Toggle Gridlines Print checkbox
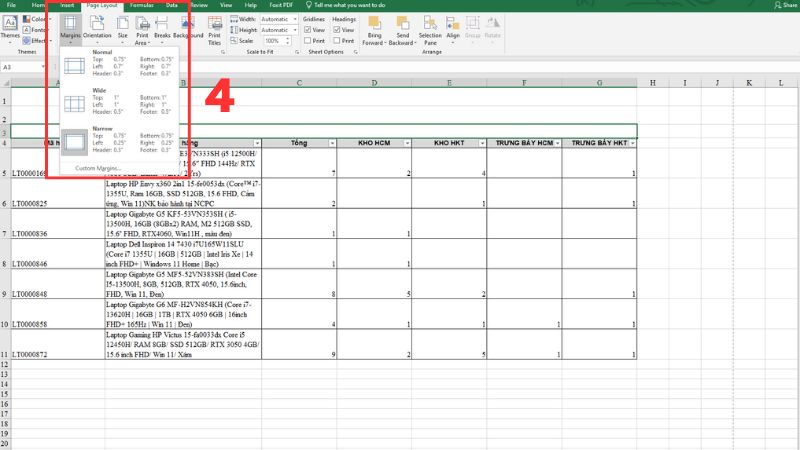The width and height of the screenshot is (800, 450). pos(308,41)
